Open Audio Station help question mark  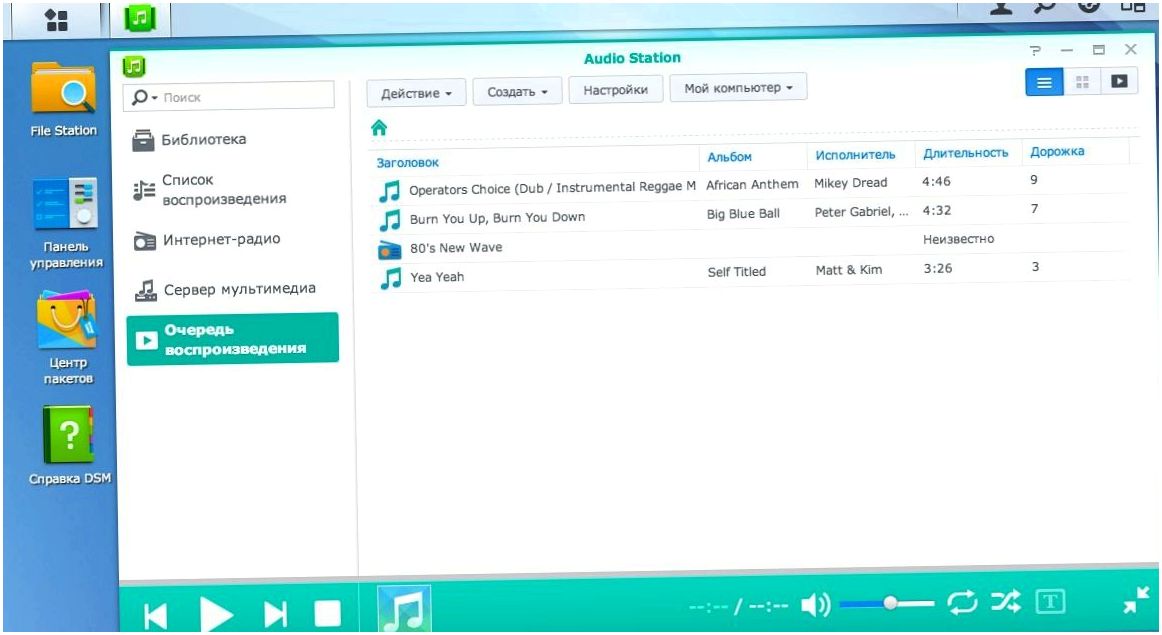coord(1035,50)
